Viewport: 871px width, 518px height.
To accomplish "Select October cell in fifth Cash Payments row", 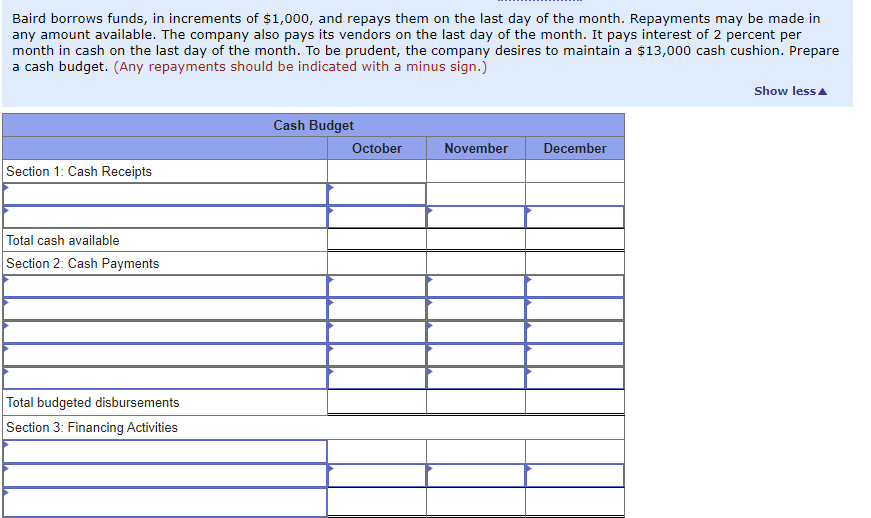I will click(x=377, y=378).
